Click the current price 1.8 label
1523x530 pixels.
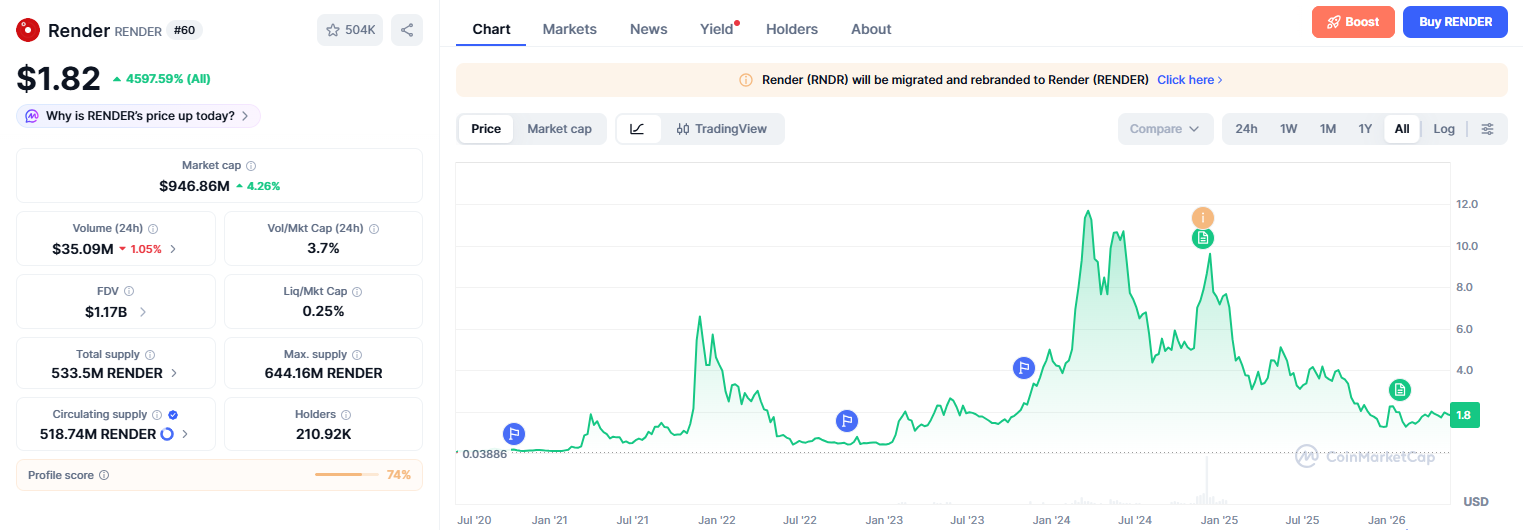[1463, 414]
